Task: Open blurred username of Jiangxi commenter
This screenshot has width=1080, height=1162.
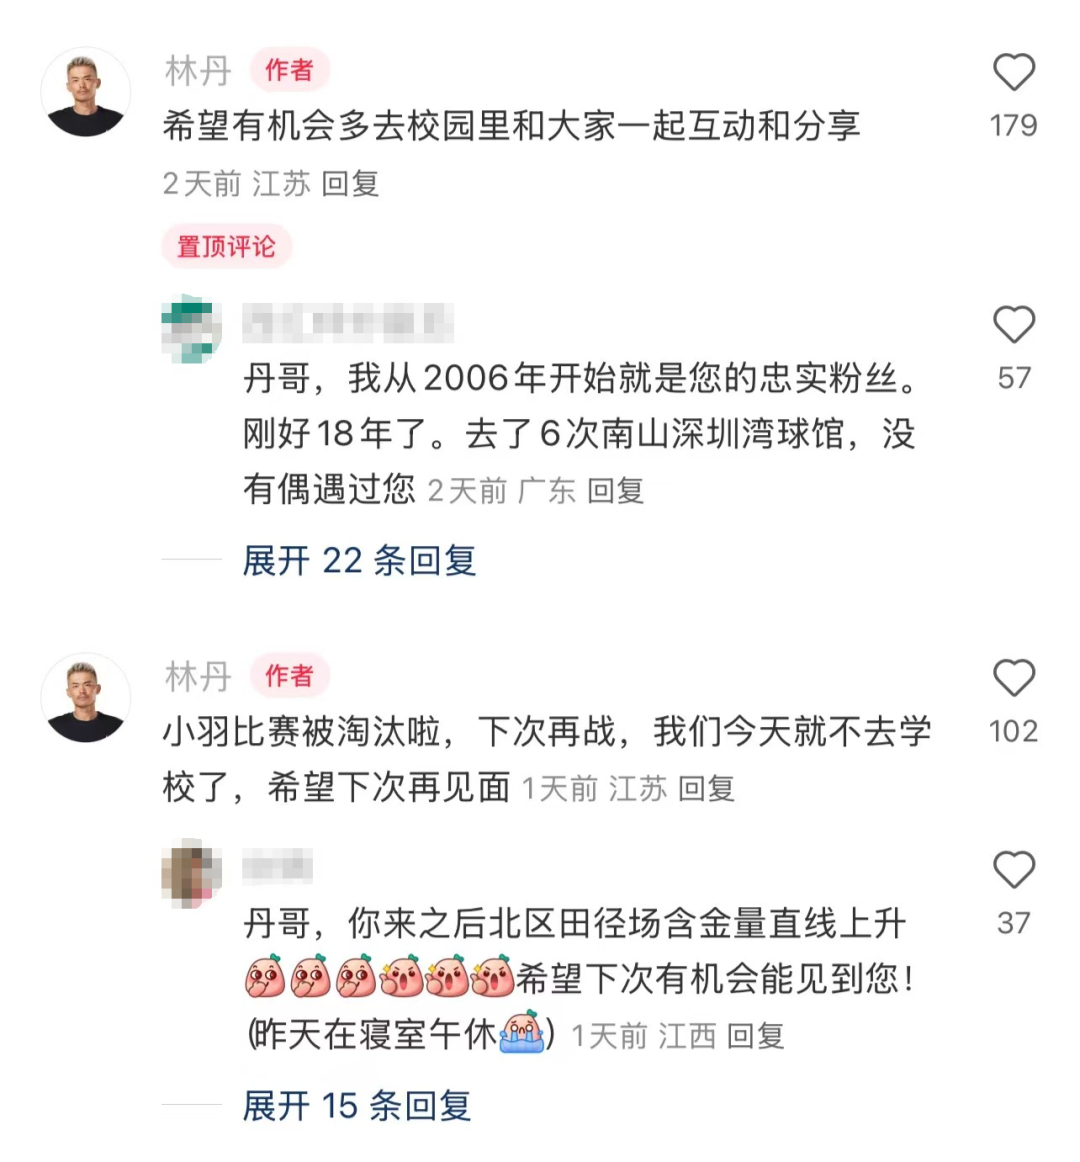Action: pos(277,865)
